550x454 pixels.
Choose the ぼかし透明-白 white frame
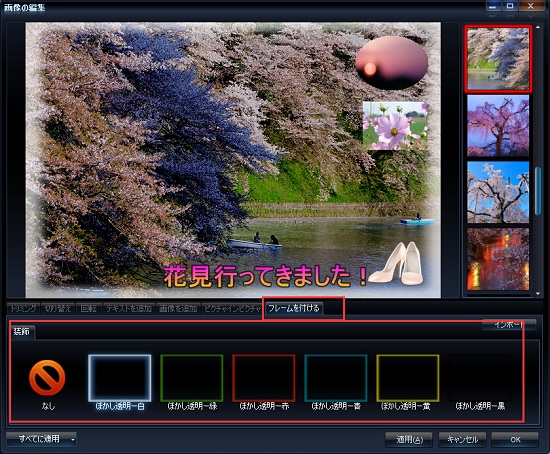(x=120, y=378)
